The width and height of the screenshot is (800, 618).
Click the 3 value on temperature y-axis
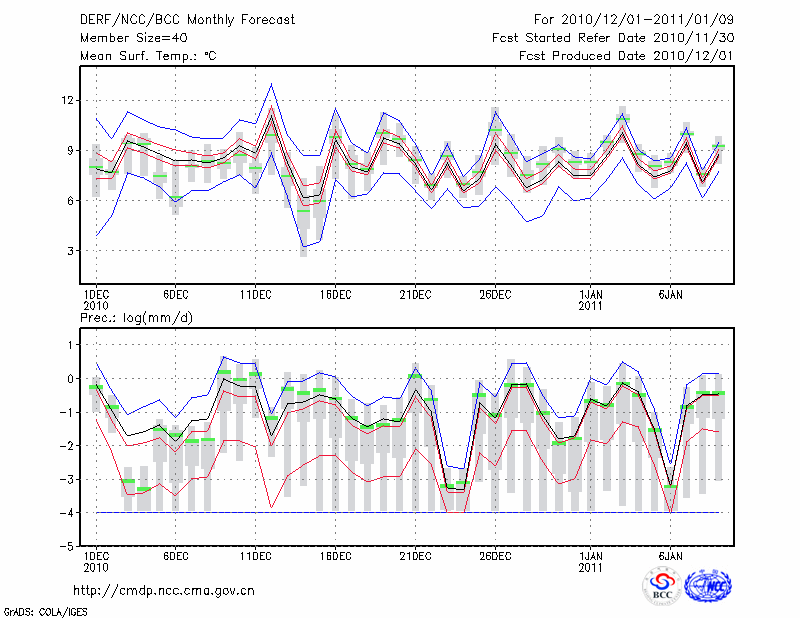click(71, 250)
